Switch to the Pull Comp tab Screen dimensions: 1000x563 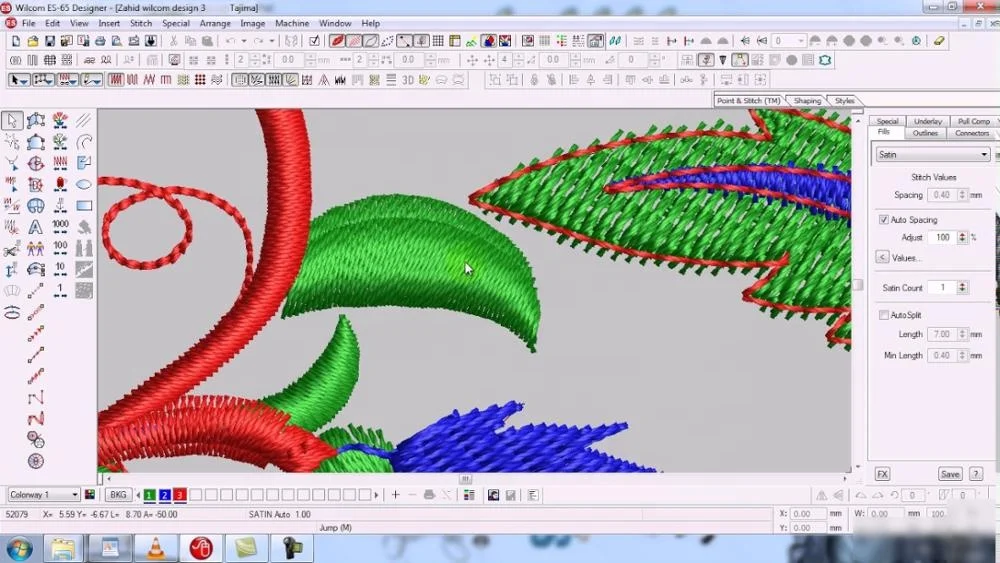[973, 121]
